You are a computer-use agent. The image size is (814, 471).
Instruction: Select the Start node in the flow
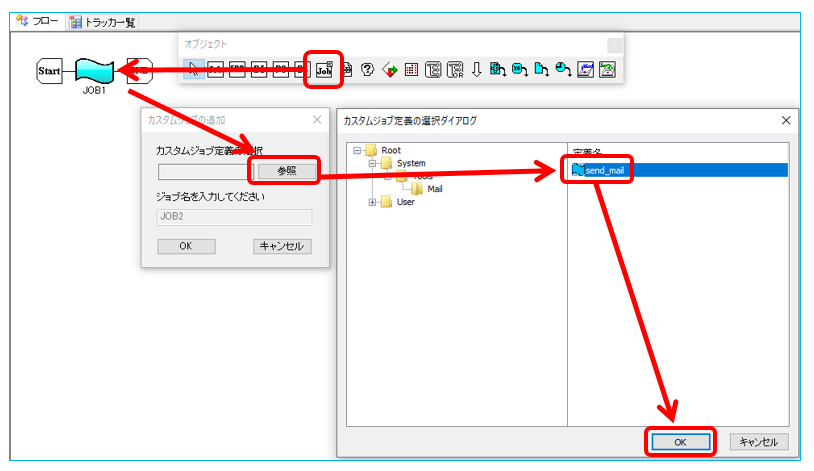point(49,70)
